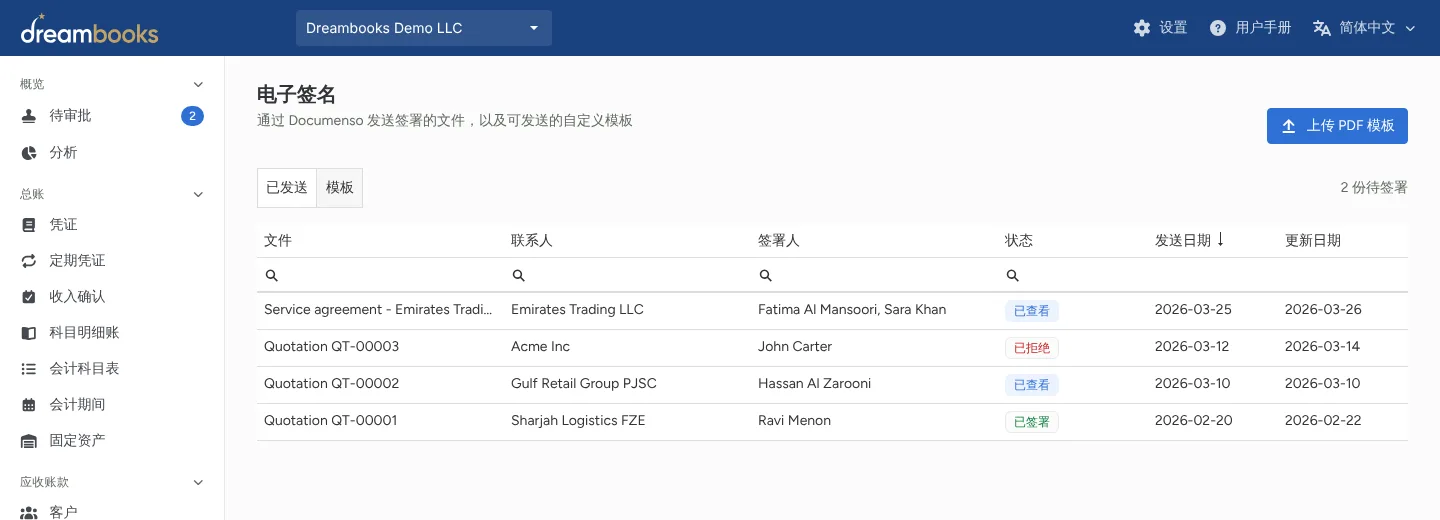1440x520 pixels.
Task: Click the badge showing 2 pending approvals
Action: (192, 116)
